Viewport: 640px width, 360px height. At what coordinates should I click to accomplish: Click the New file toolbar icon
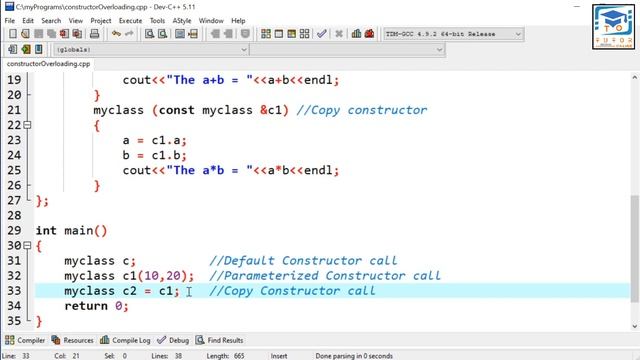point(13,34)
